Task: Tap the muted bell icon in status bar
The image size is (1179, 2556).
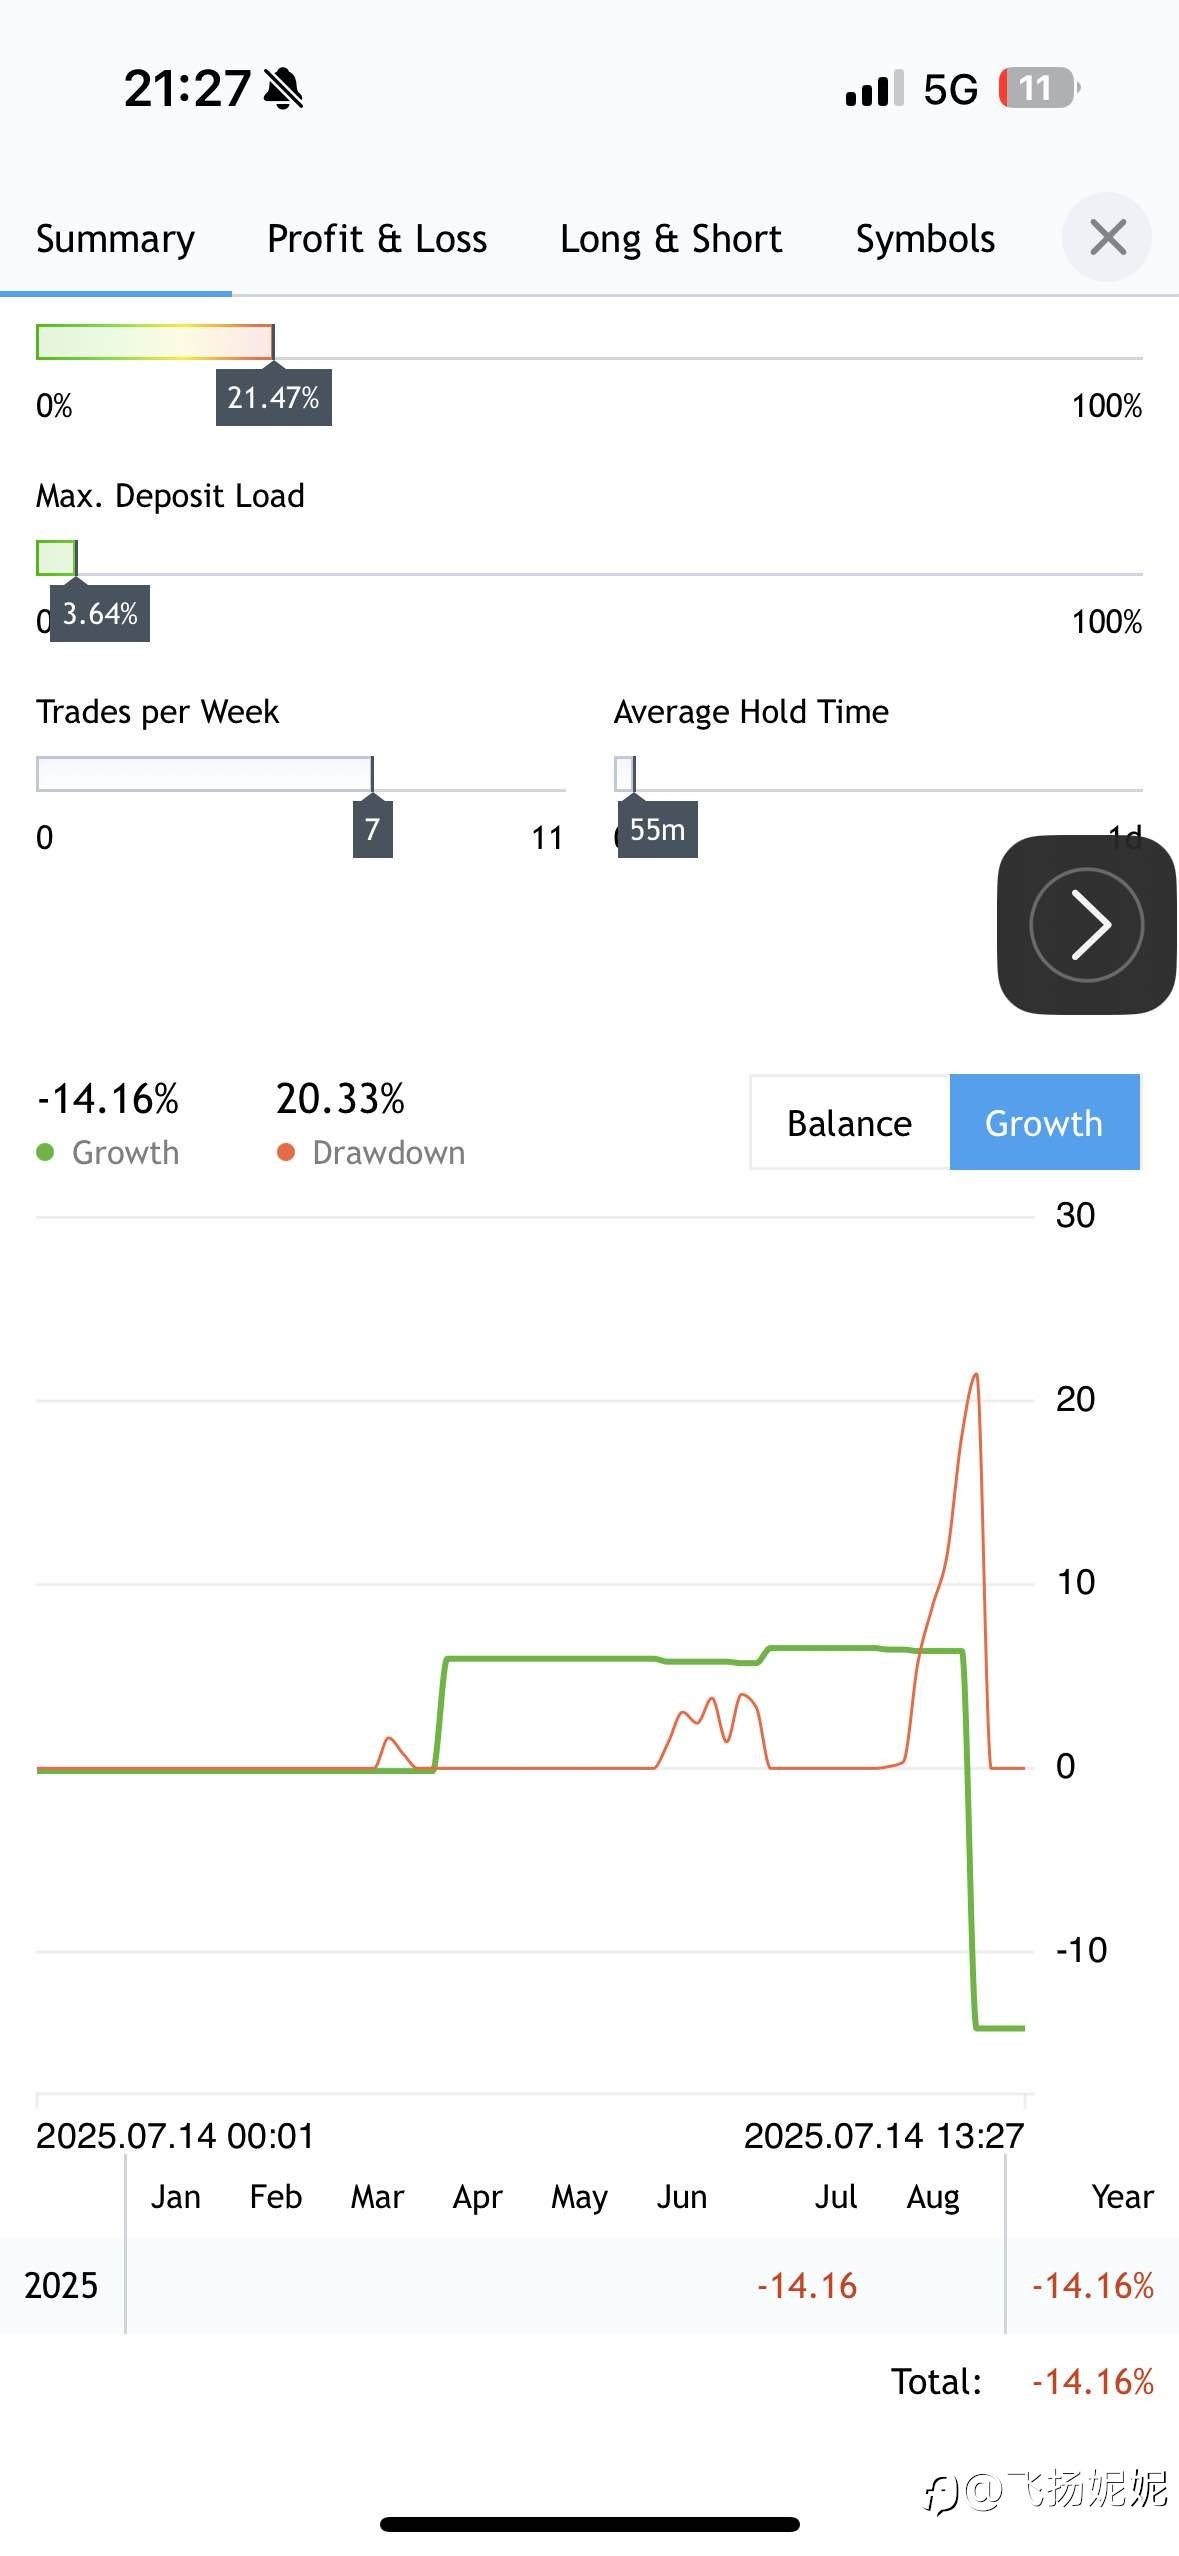Action: (x=283, y=89)
